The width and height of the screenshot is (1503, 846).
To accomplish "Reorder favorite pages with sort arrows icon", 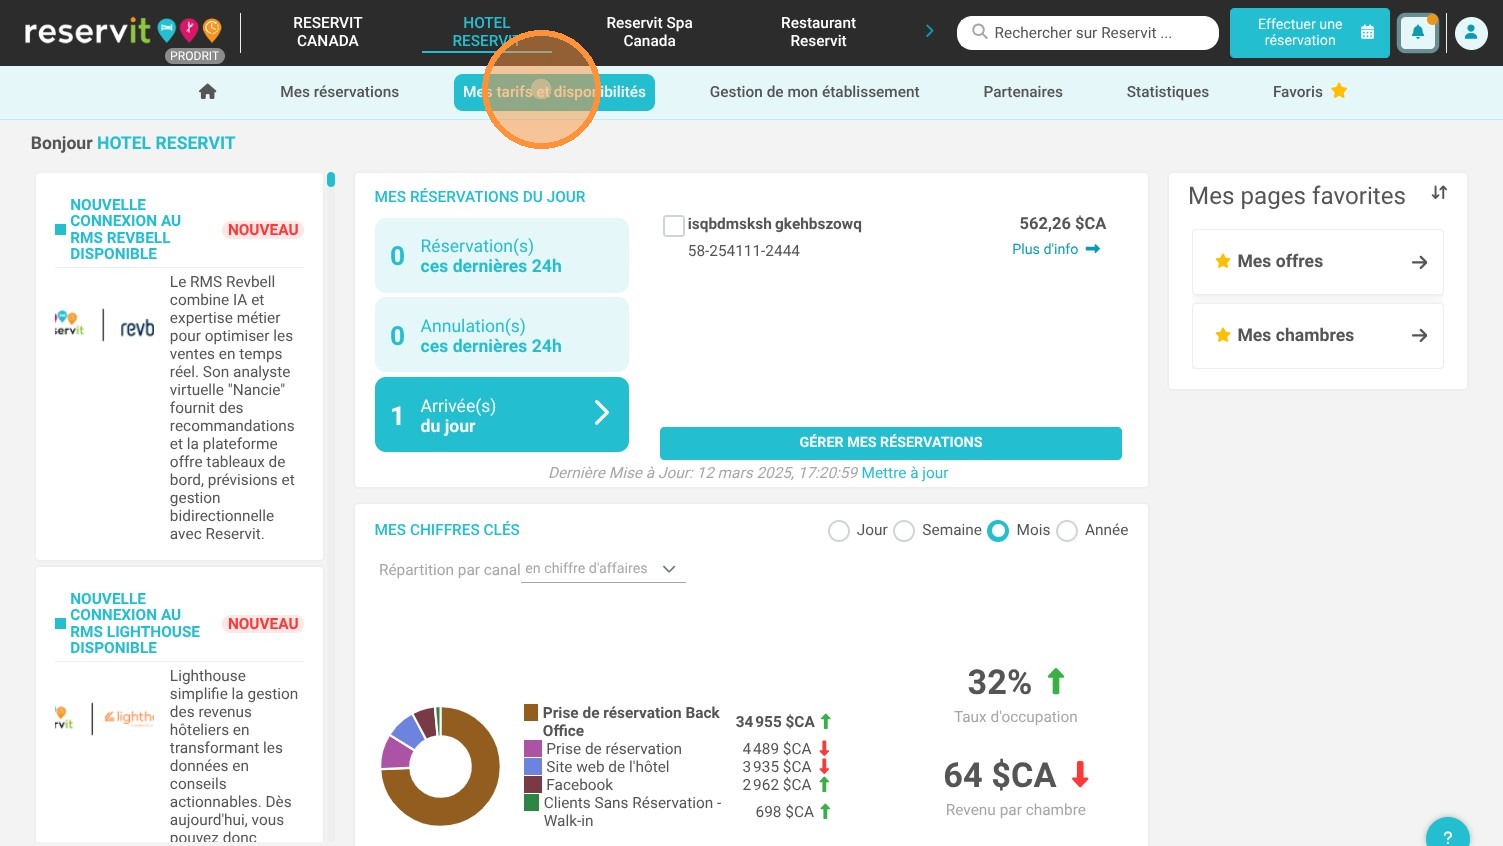I will click(1439, 193).
